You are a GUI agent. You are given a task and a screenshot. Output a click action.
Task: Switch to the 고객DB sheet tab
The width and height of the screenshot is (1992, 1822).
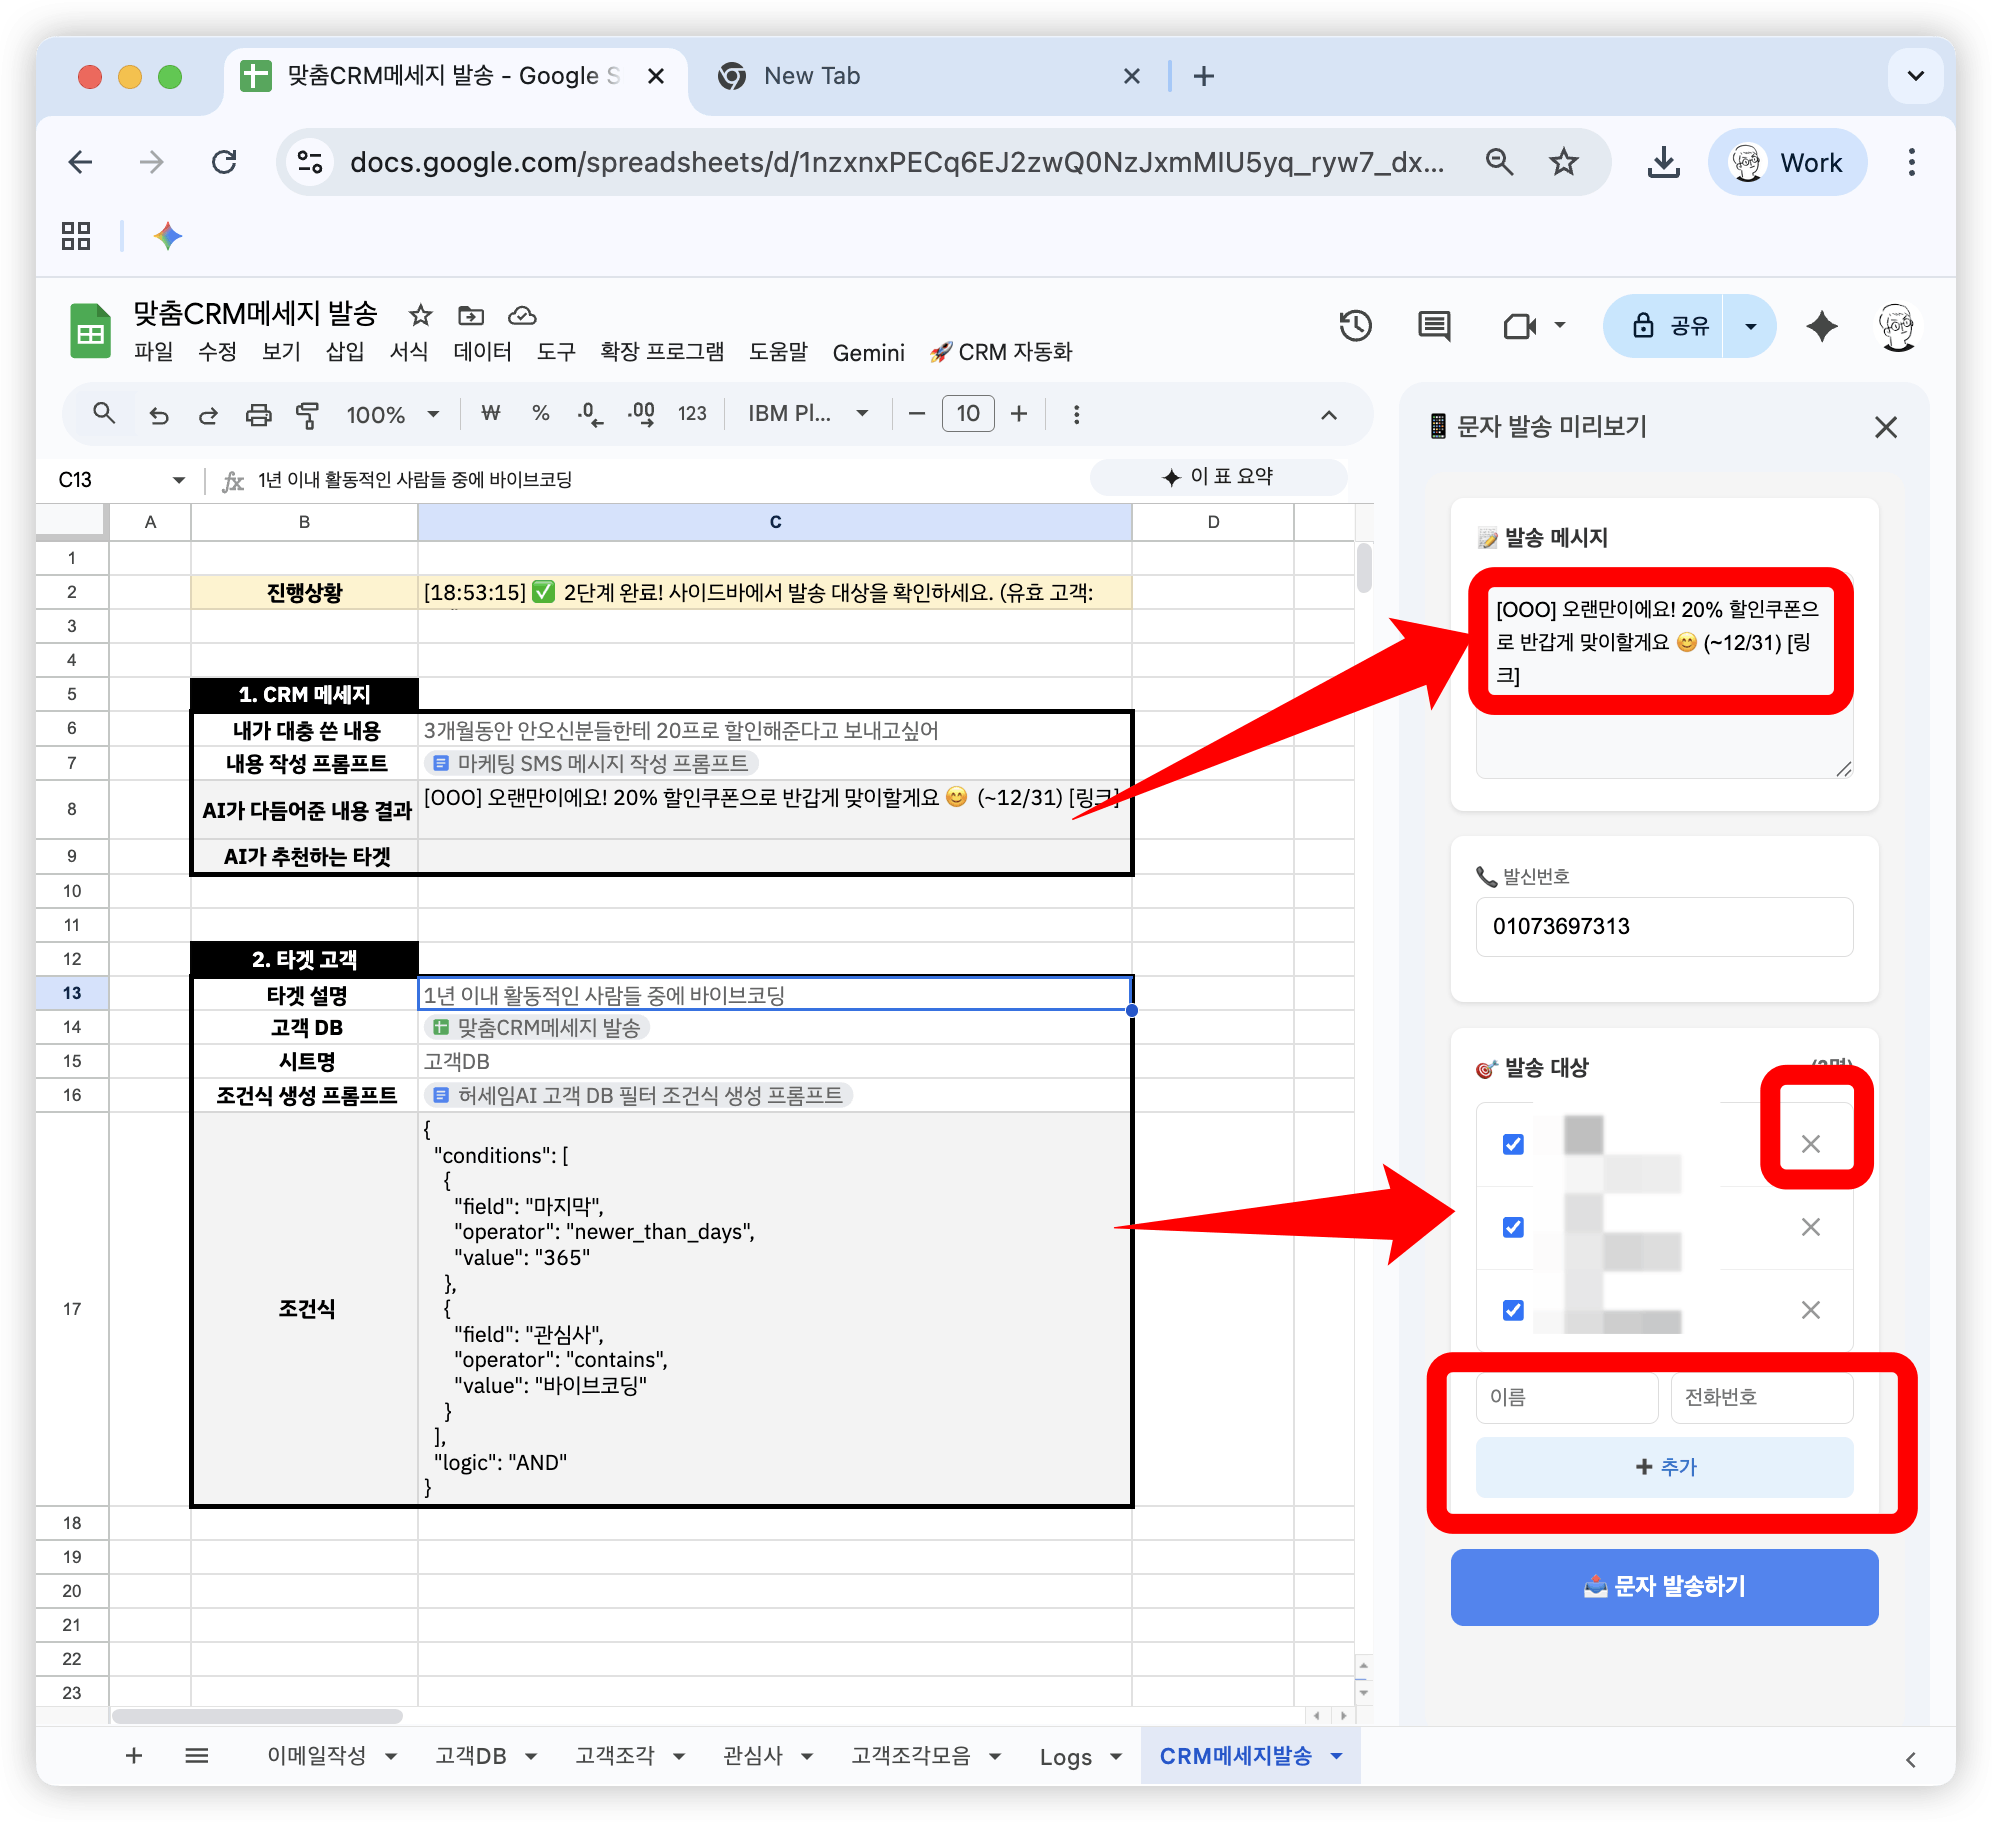coord(470,1755)
